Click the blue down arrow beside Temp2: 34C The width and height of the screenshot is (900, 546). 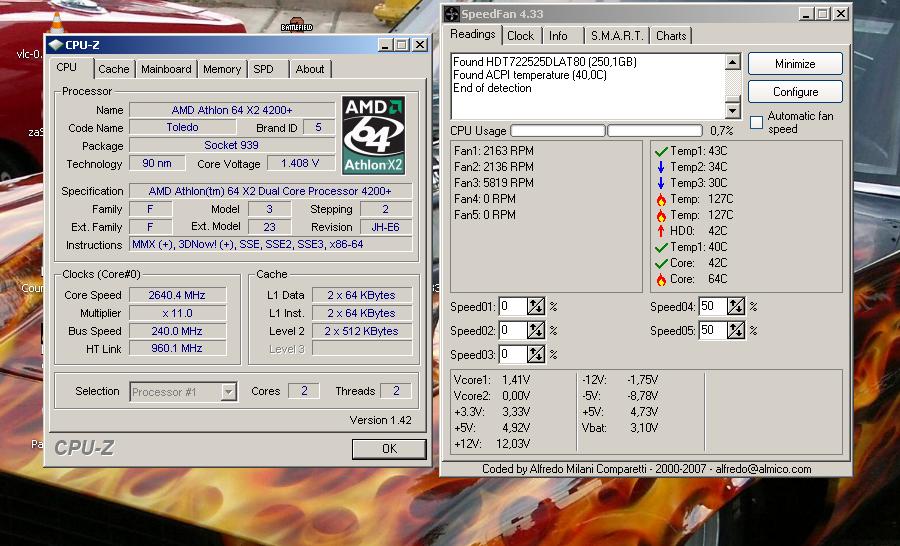[661, 167]
